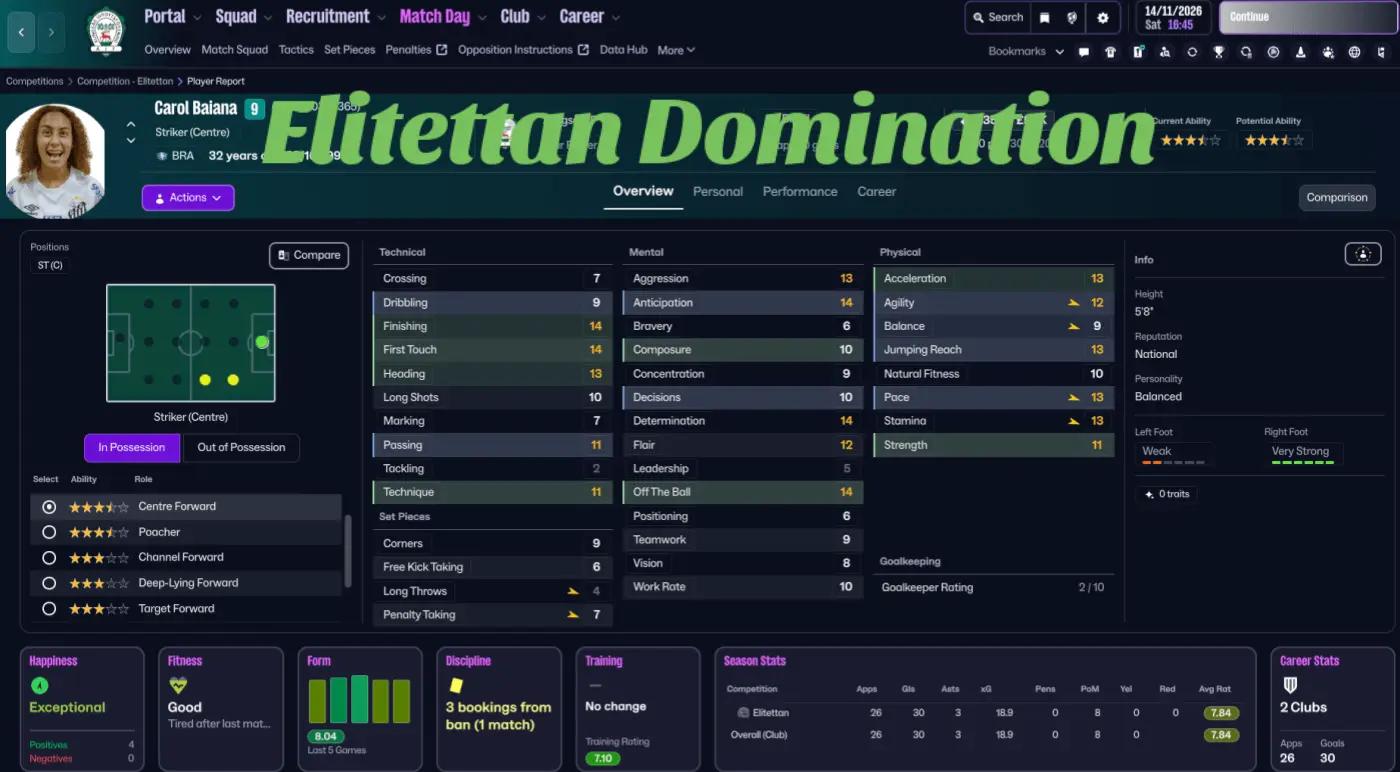Viewport: 1400px width, 772px height.
Task: Select the Target Forward role radio
Action: point(48,608)
